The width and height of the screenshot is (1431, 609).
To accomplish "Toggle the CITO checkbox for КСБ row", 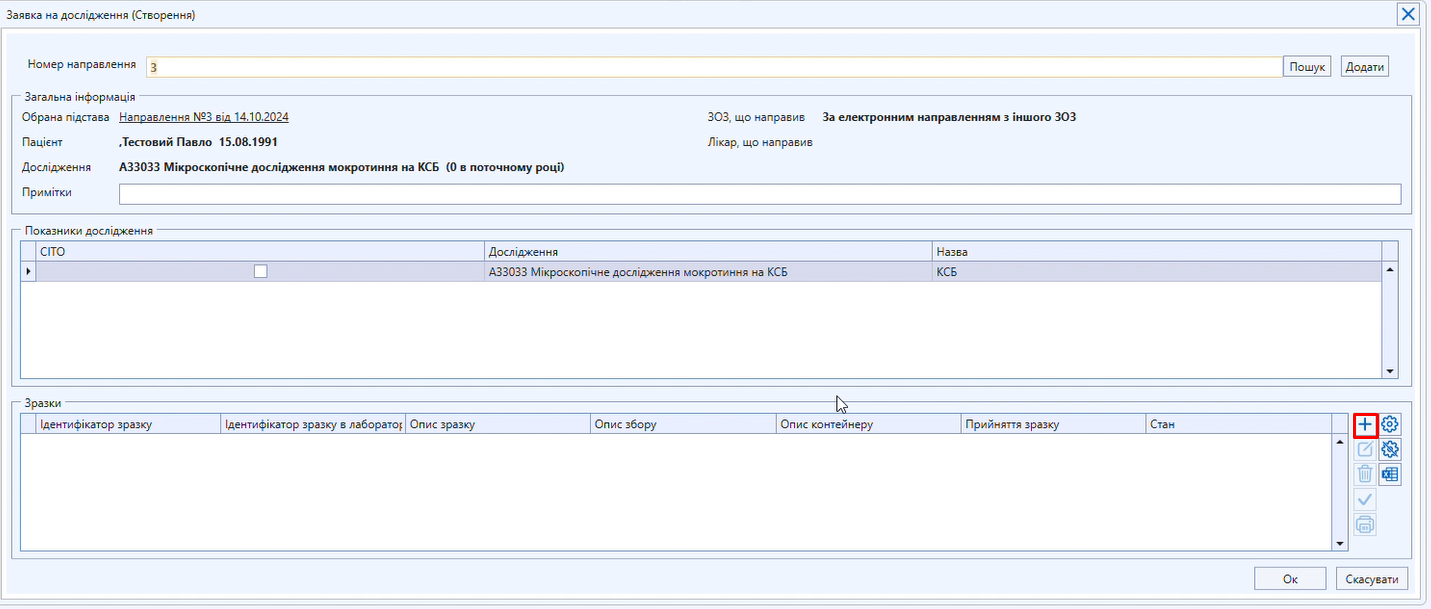I will (261, 271).
